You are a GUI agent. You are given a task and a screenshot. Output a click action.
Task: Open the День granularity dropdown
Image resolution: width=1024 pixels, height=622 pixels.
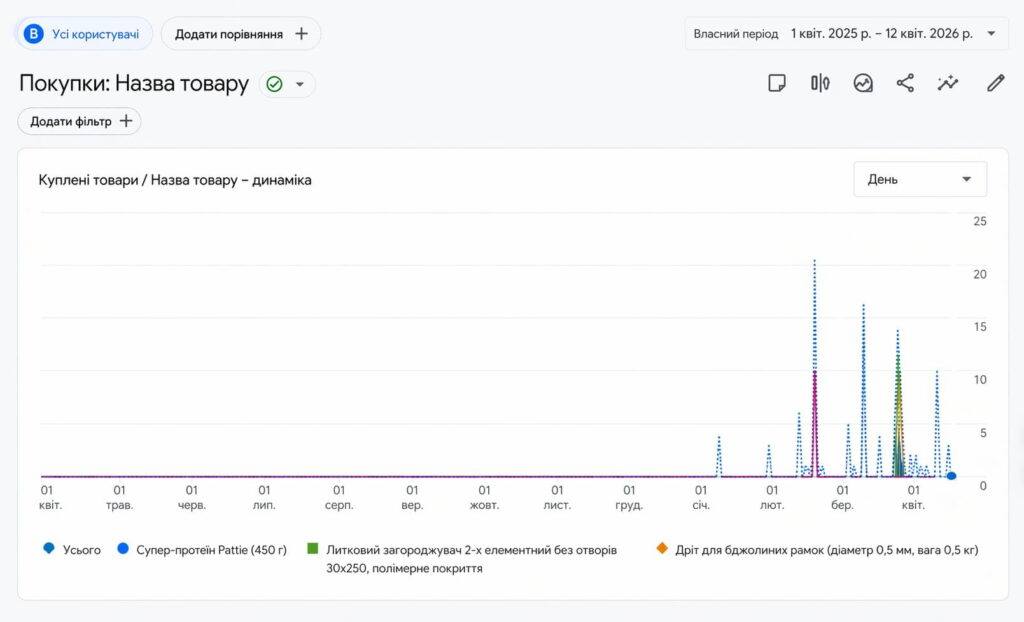coord(919,179)
